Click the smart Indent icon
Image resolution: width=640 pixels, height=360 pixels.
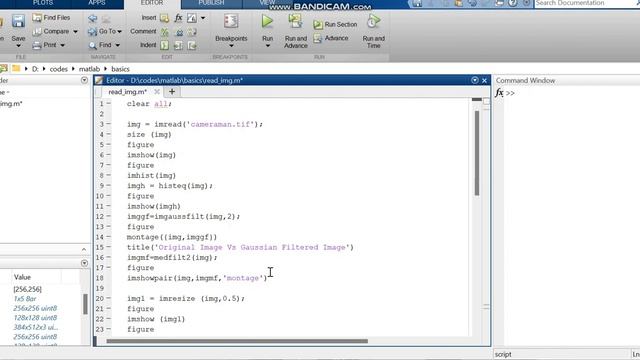point(164,45)
